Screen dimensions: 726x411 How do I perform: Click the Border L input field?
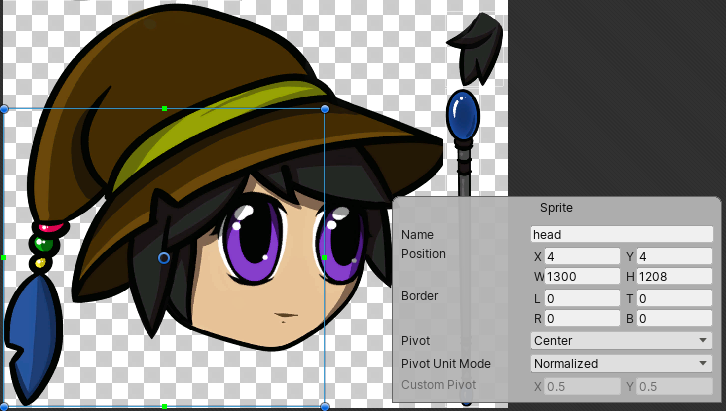[582, 298]
